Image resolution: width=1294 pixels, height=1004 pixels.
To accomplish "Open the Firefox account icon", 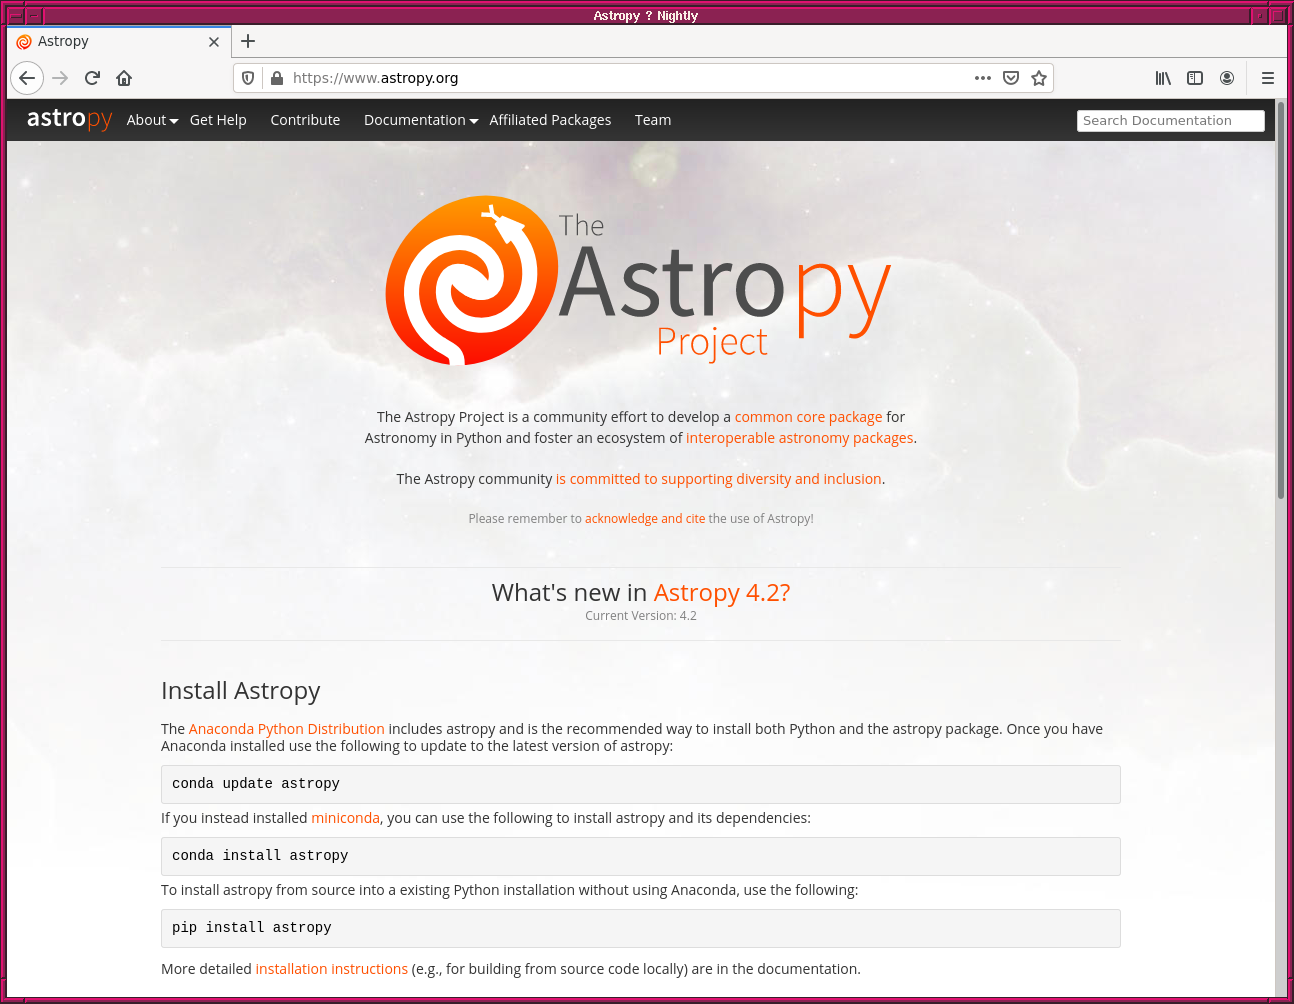I will 1227,78.
